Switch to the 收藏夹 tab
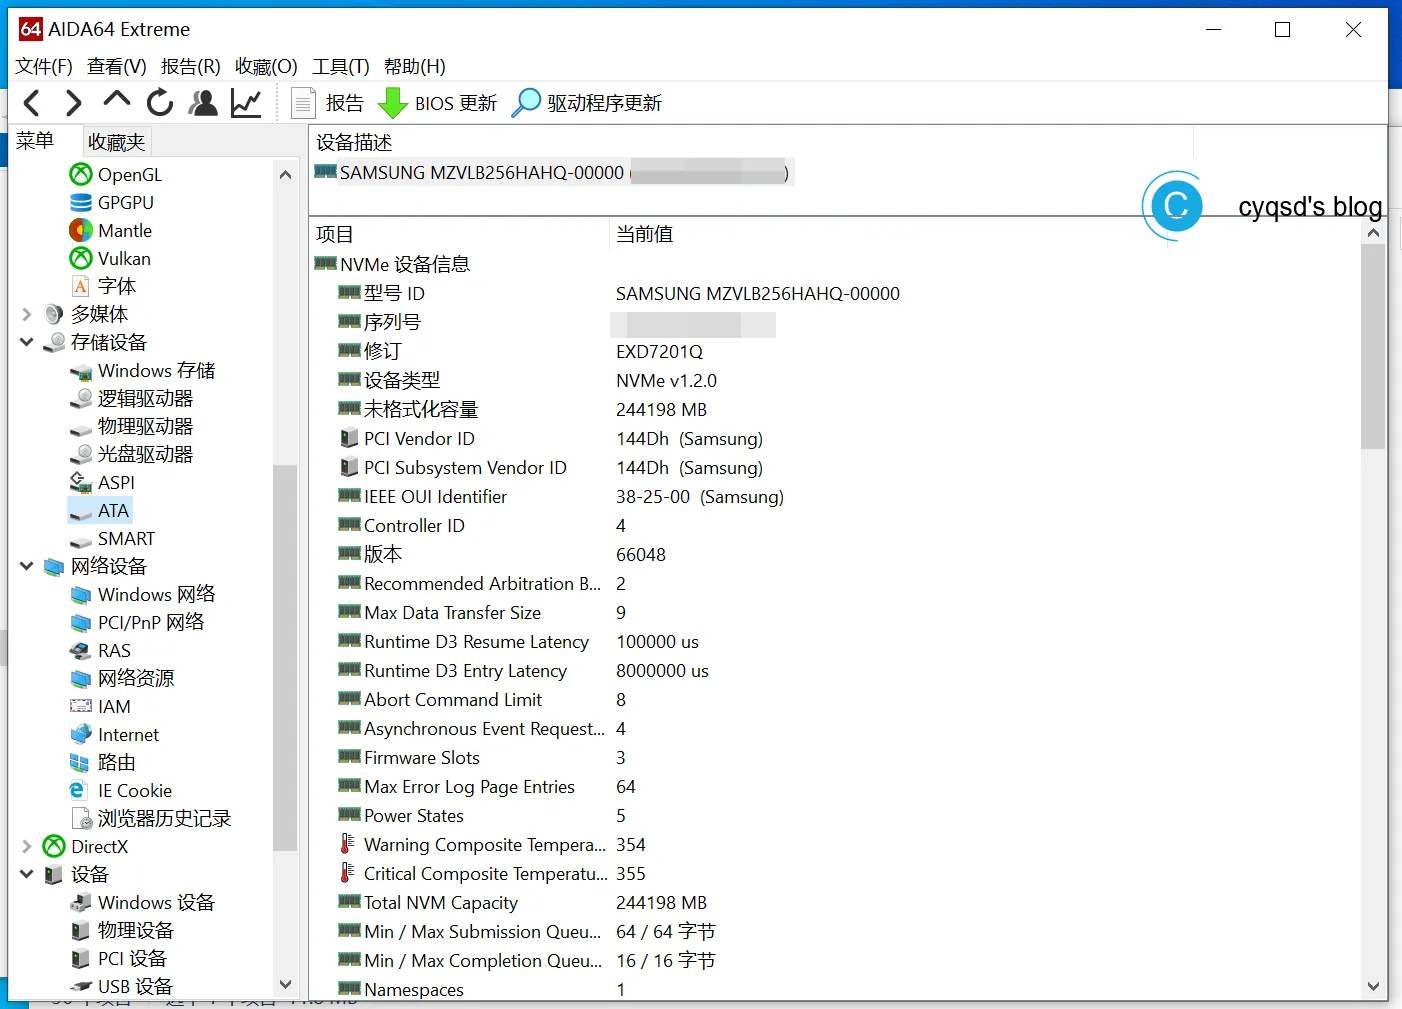Viewport: 1402px width, 1009px height. click(x=116, y=142)
